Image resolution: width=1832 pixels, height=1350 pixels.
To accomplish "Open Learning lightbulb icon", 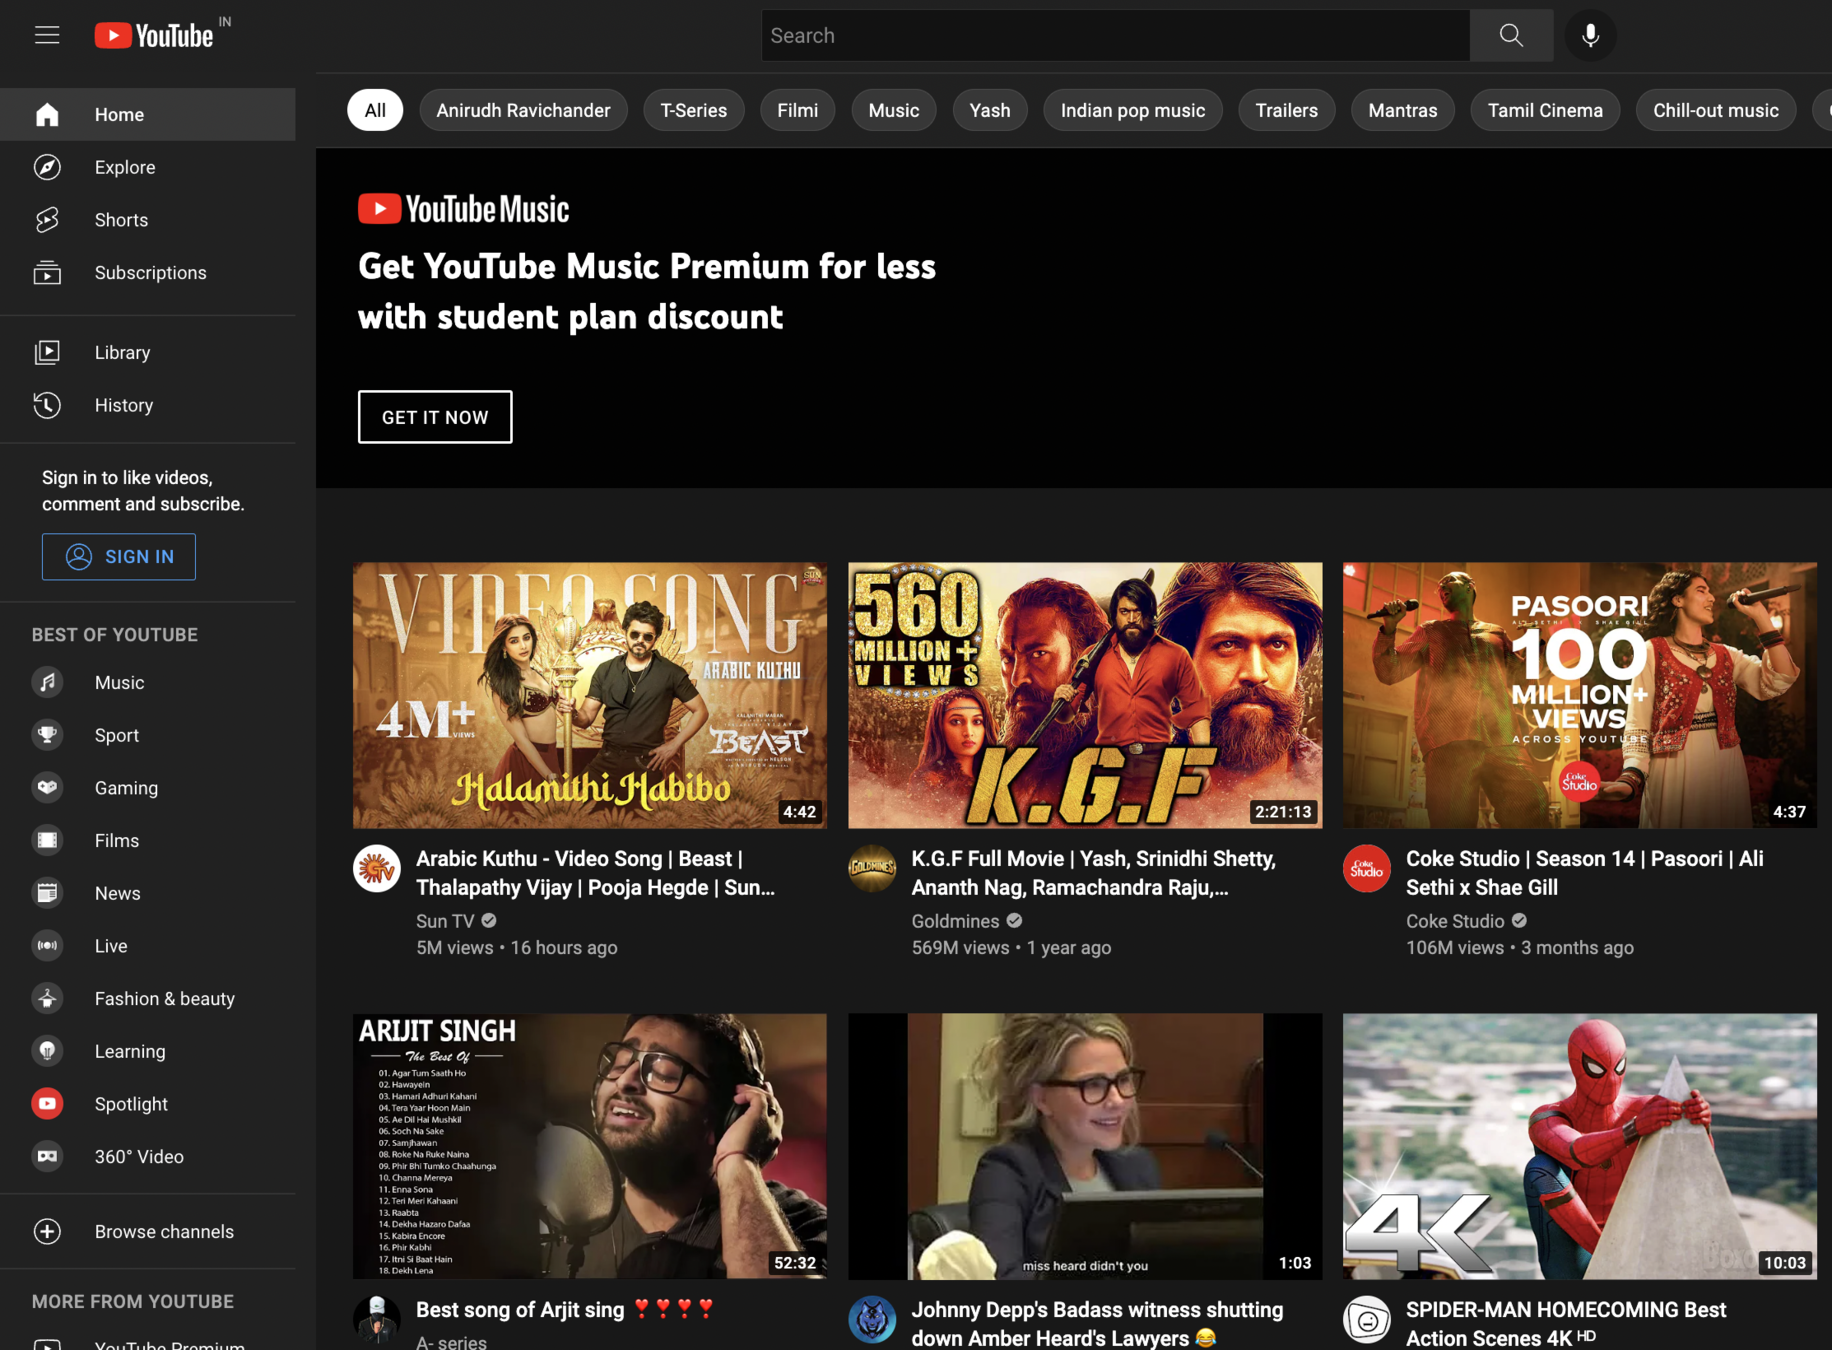I will (x=47, y=1051).
